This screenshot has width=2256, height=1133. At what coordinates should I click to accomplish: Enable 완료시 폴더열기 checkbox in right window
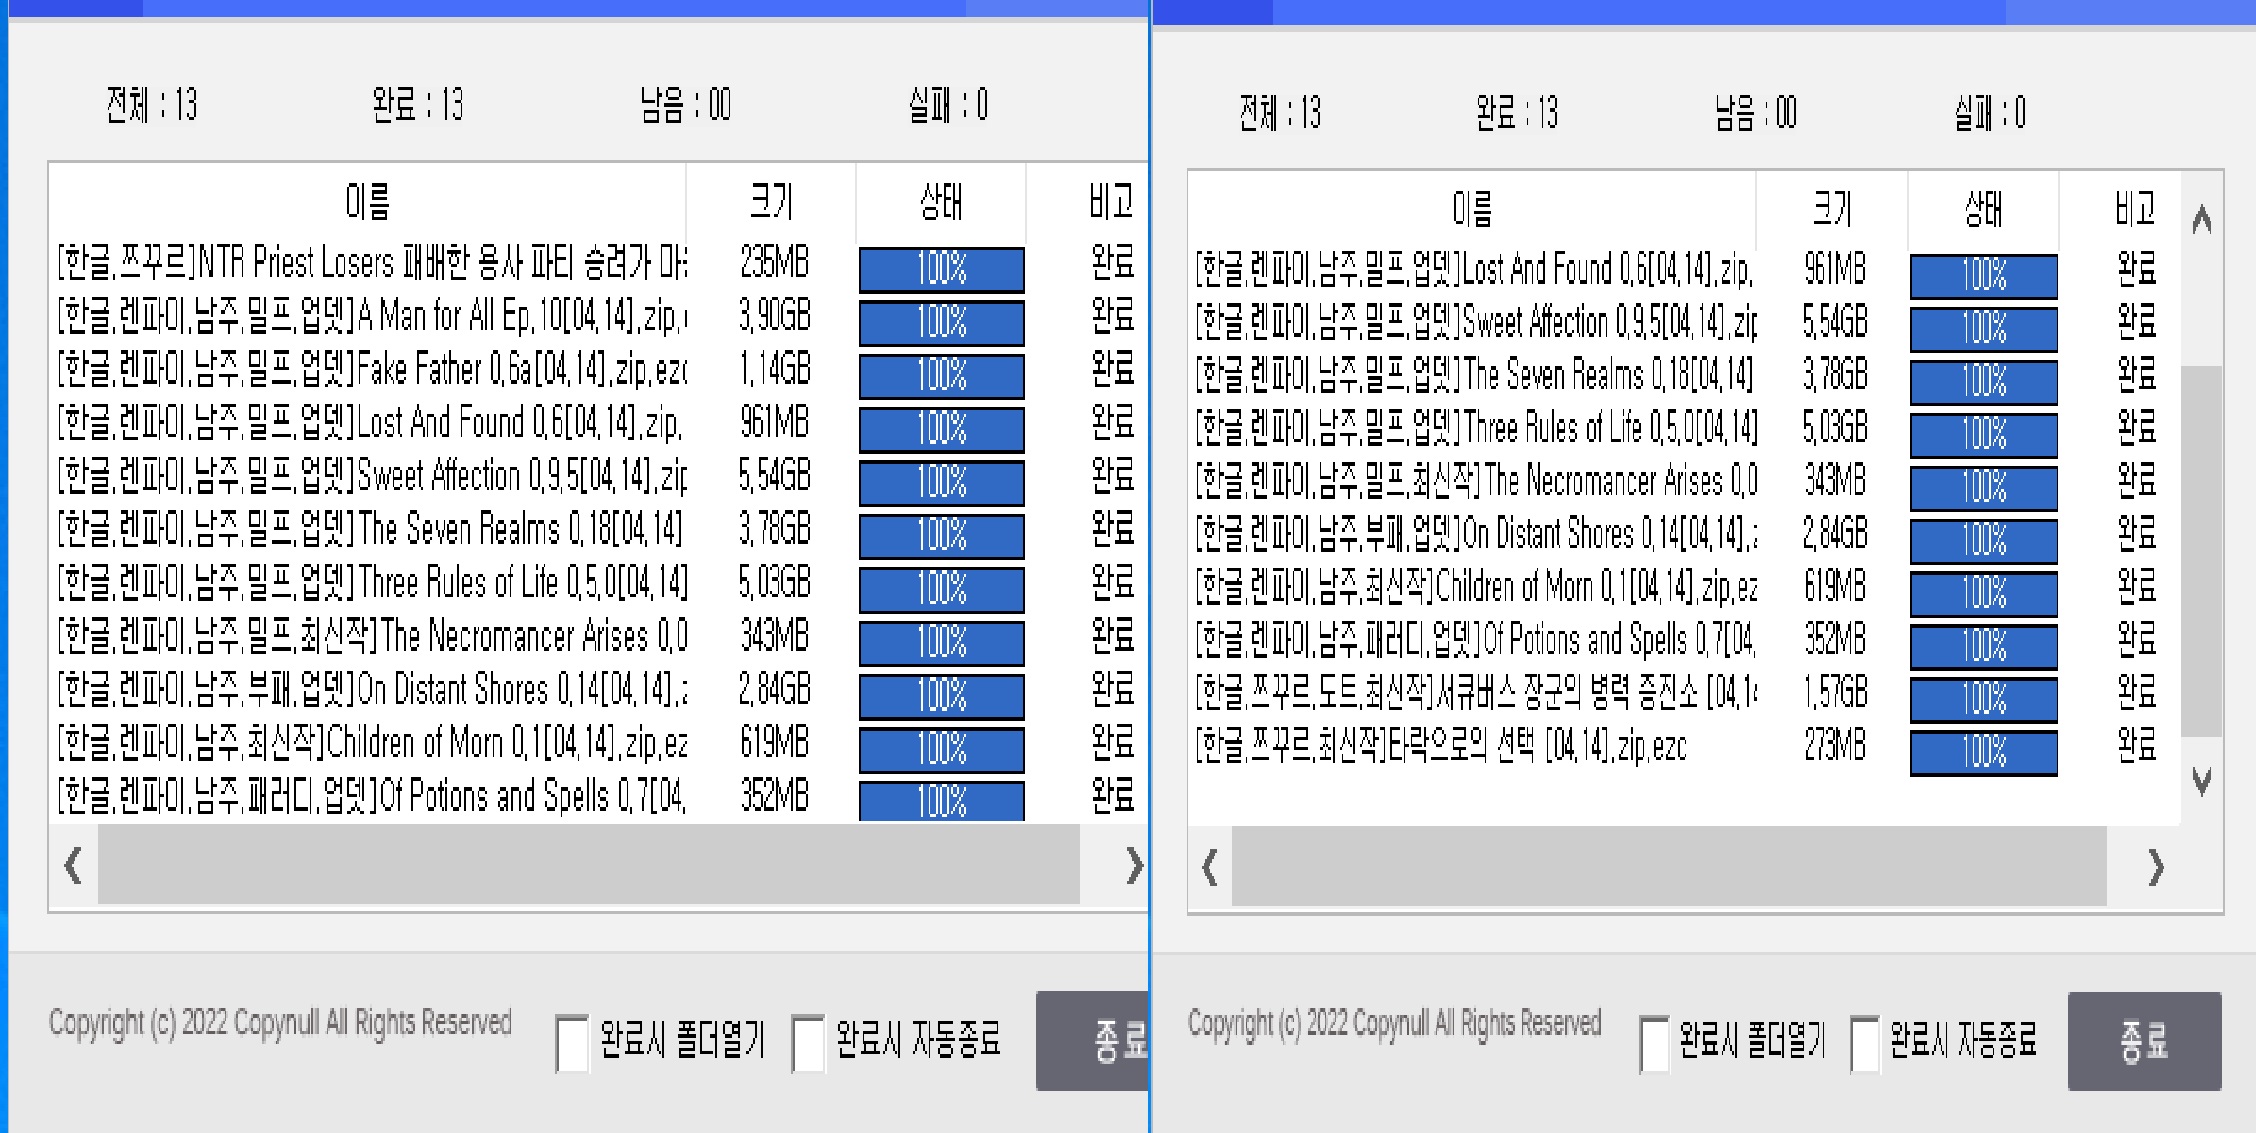tap(1655, 1044)
